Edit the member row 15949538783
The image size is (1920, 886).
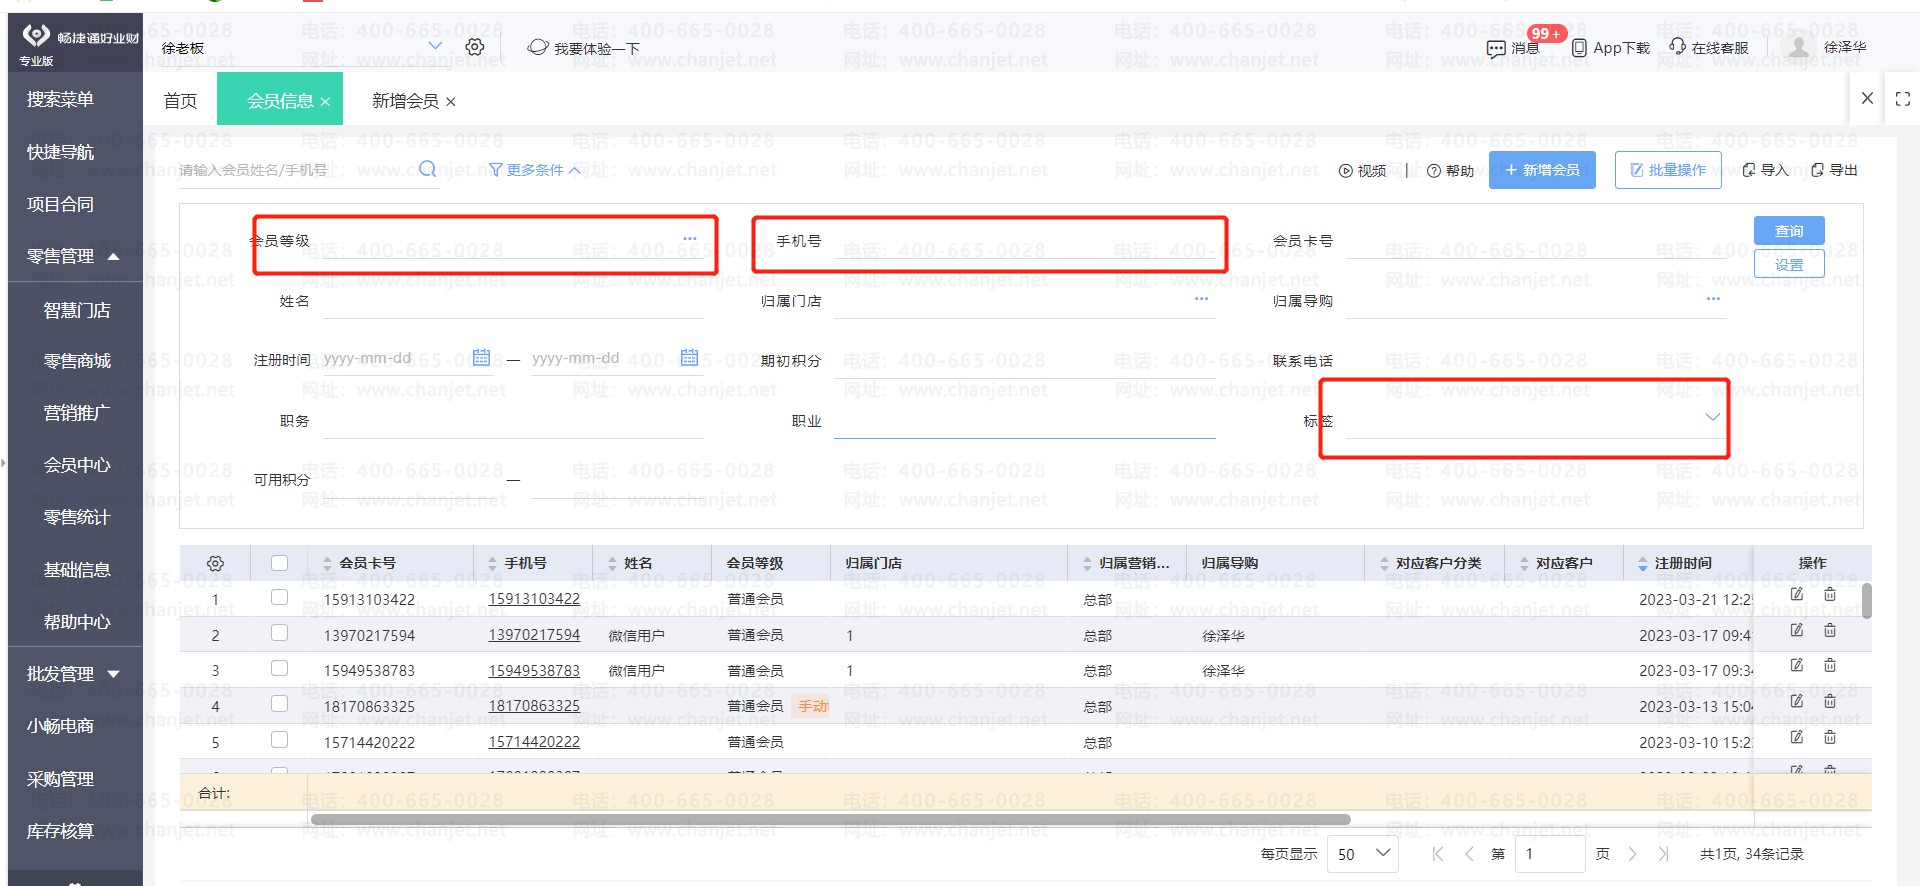[1796, 665]
